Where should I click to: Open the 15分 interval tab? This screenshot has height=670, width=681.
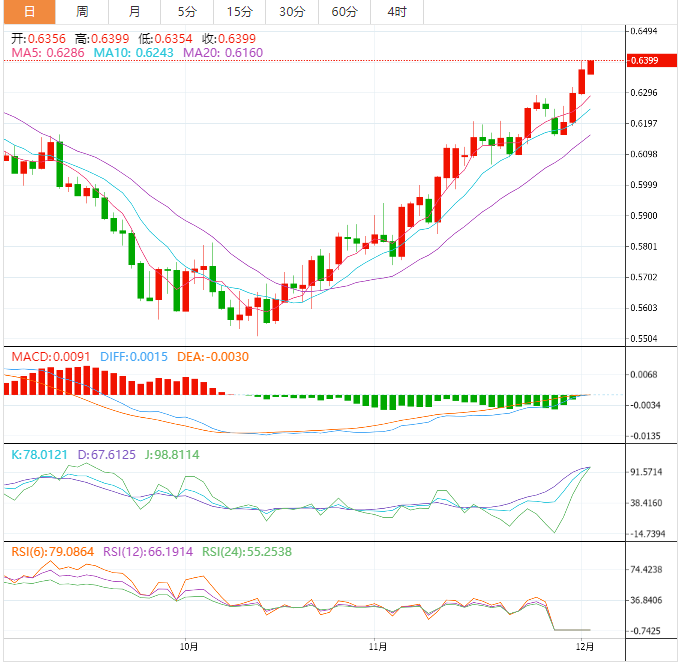click(x=240, y=12)
